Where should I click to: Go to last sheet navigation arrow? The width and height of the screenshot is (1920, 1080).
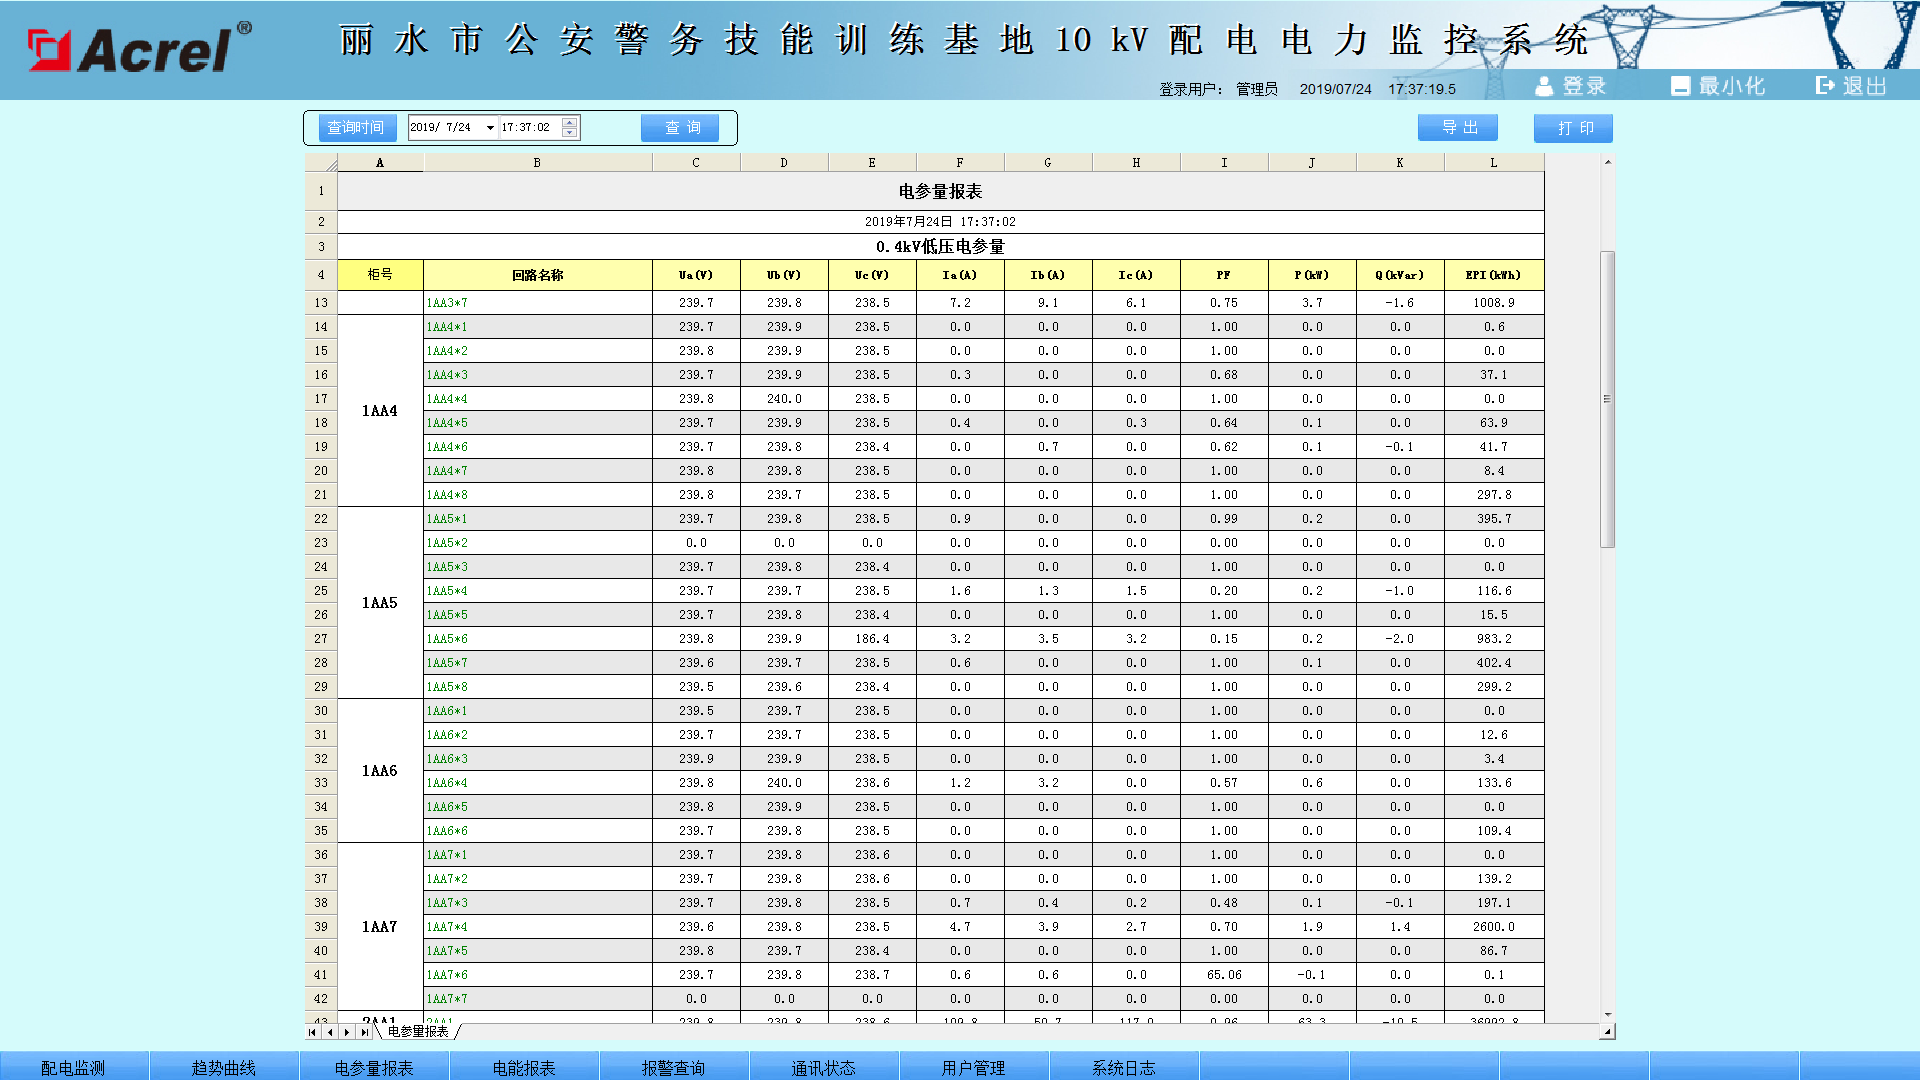(x=364, y=1032)
